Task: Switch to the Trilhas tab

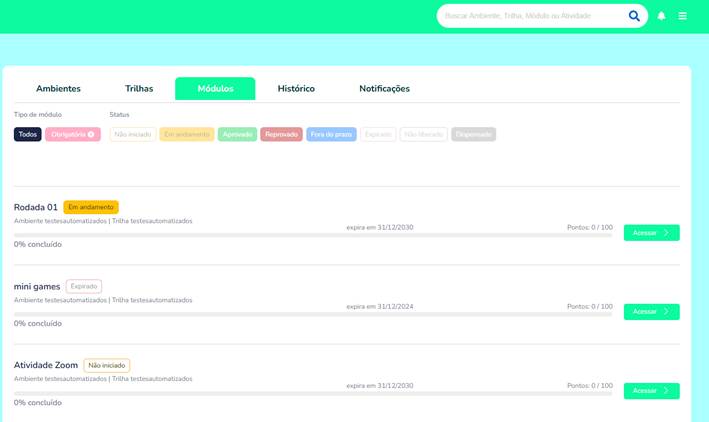Action: 139,89
